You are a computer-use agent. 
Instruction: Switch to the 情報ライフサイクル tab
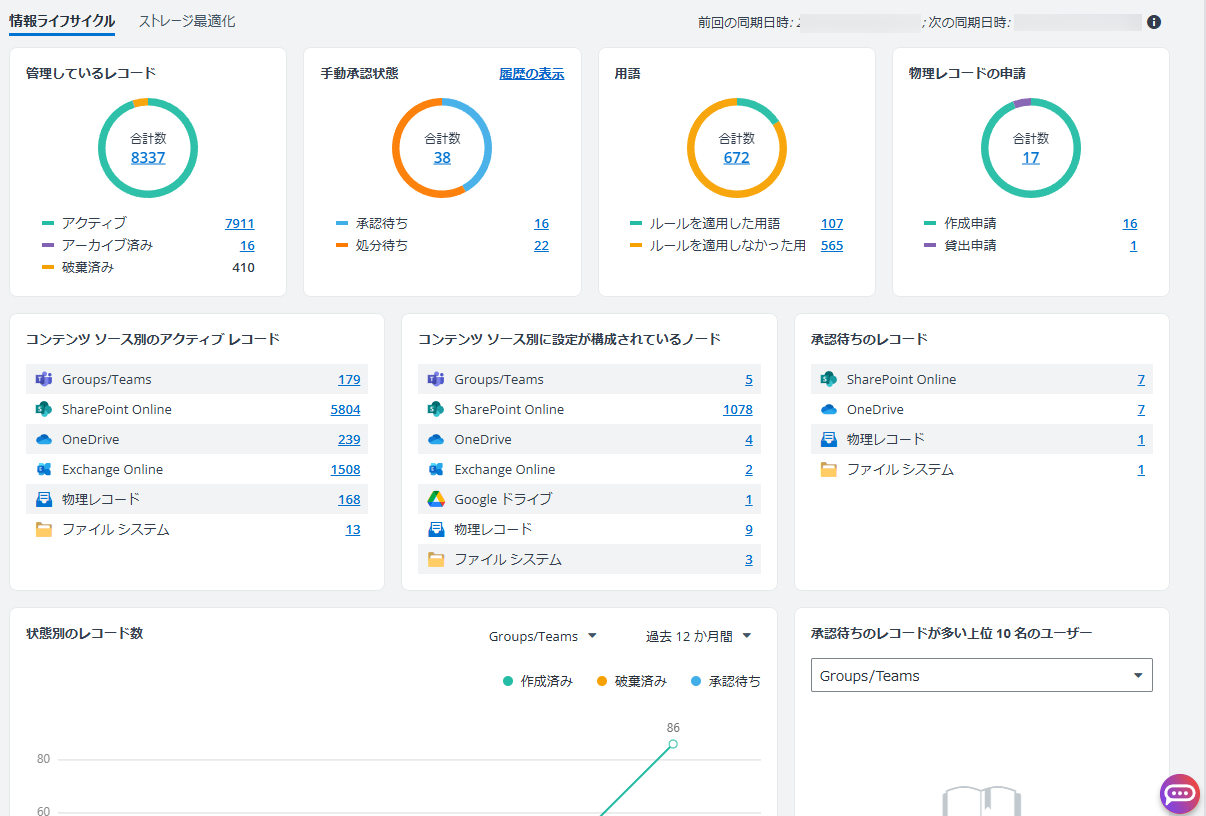[62, 21]
